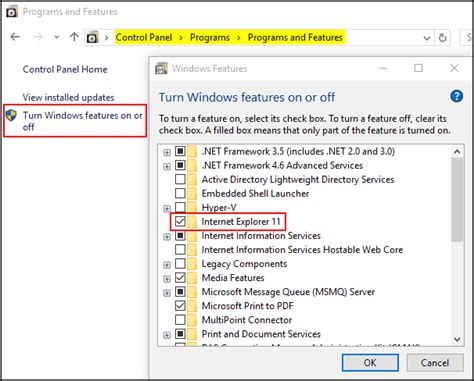Uncheck Microsoft Print to PDF checkbox
The width and height of the screenshot is (474, 381).
[x=180, y=305]
